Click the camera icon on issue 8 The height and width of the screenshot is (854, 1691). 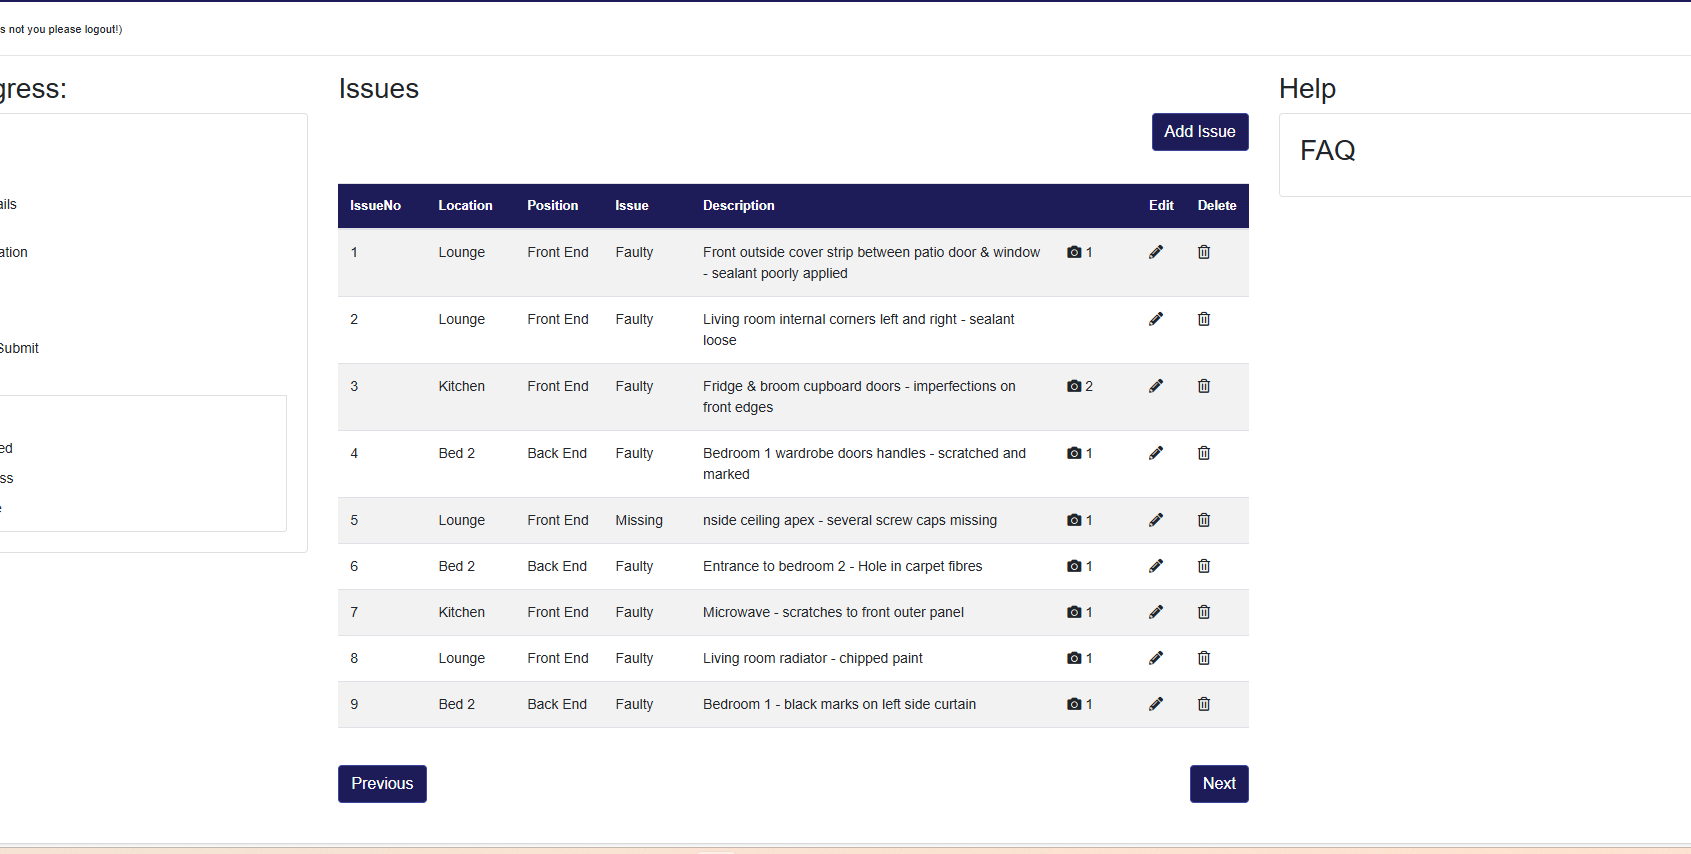(1075, 658)
